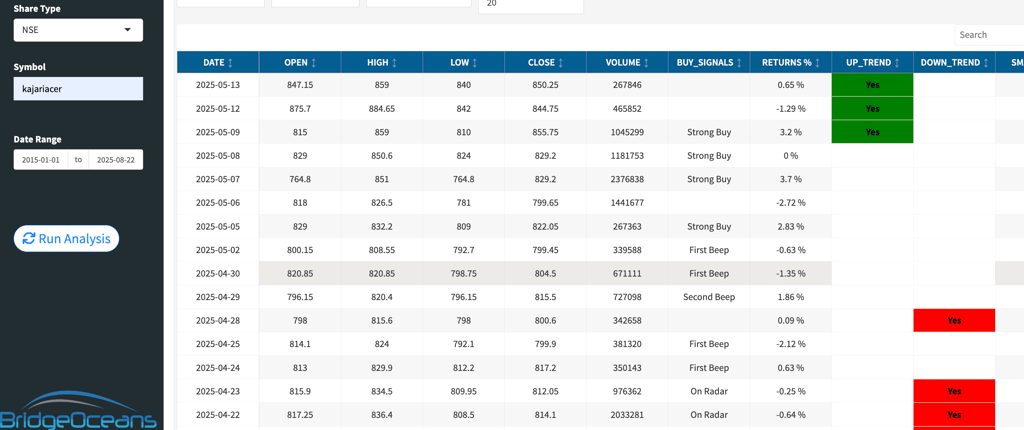Click refresh icon in Run Analysis button
The height and width of the screenshot is (430, 1024).
pyautogui.click(x=29, y=239)
